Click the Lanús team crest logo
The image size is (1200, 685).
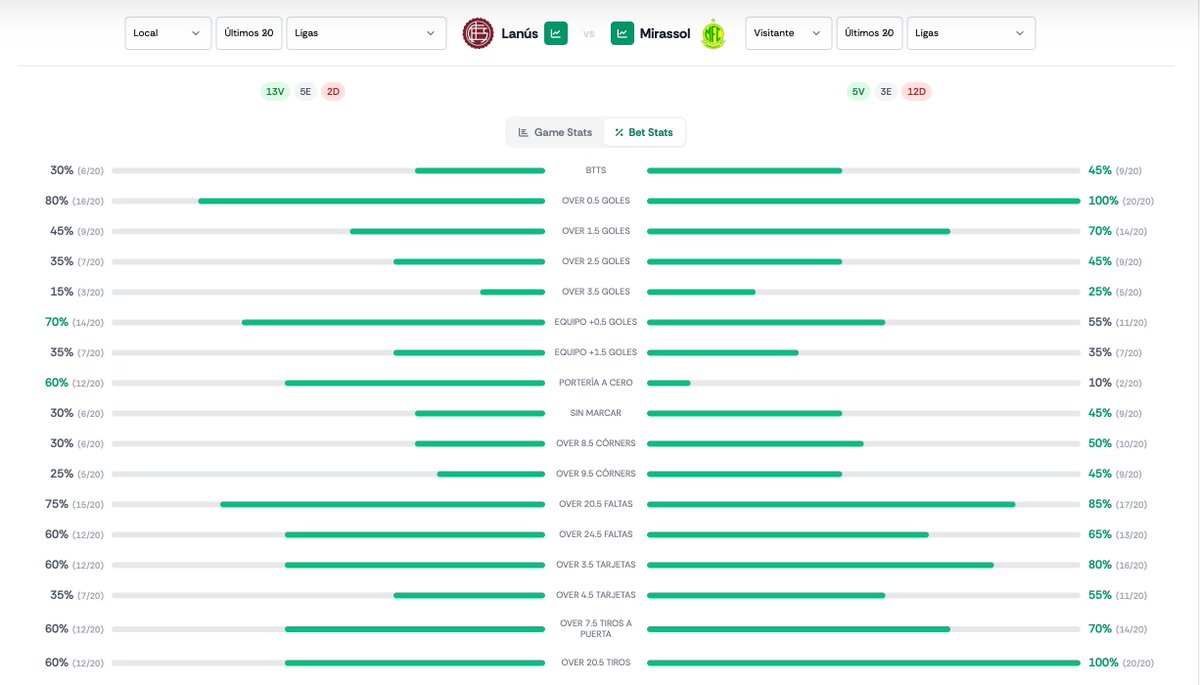[477, 33]
